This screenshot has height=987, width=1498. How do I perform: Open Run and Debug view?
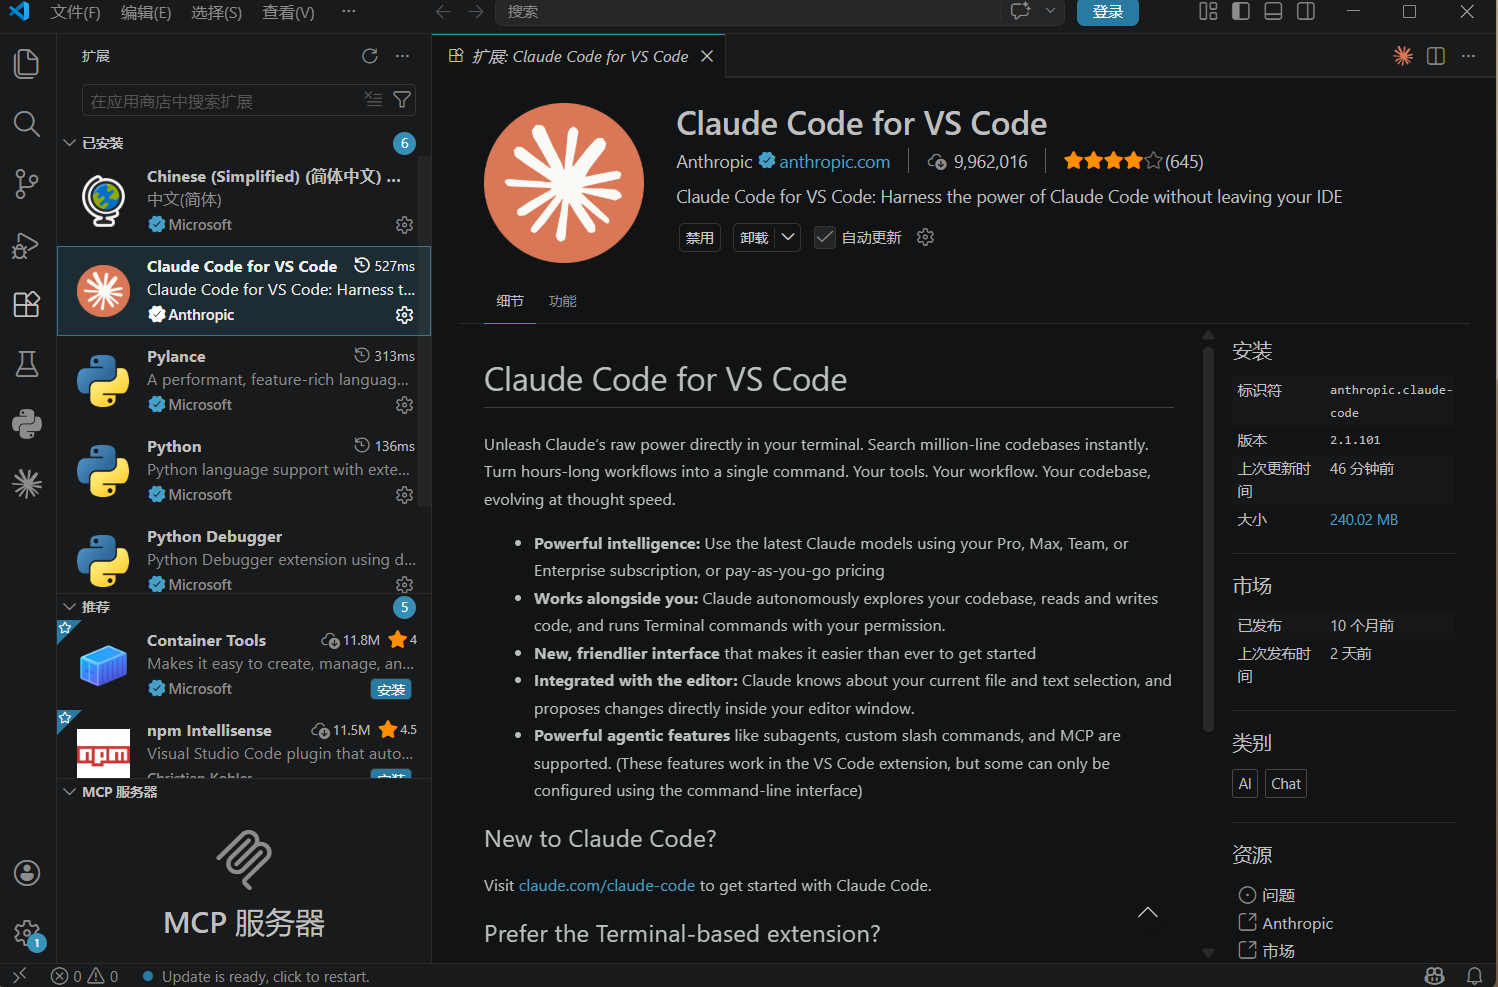point(27,245)
